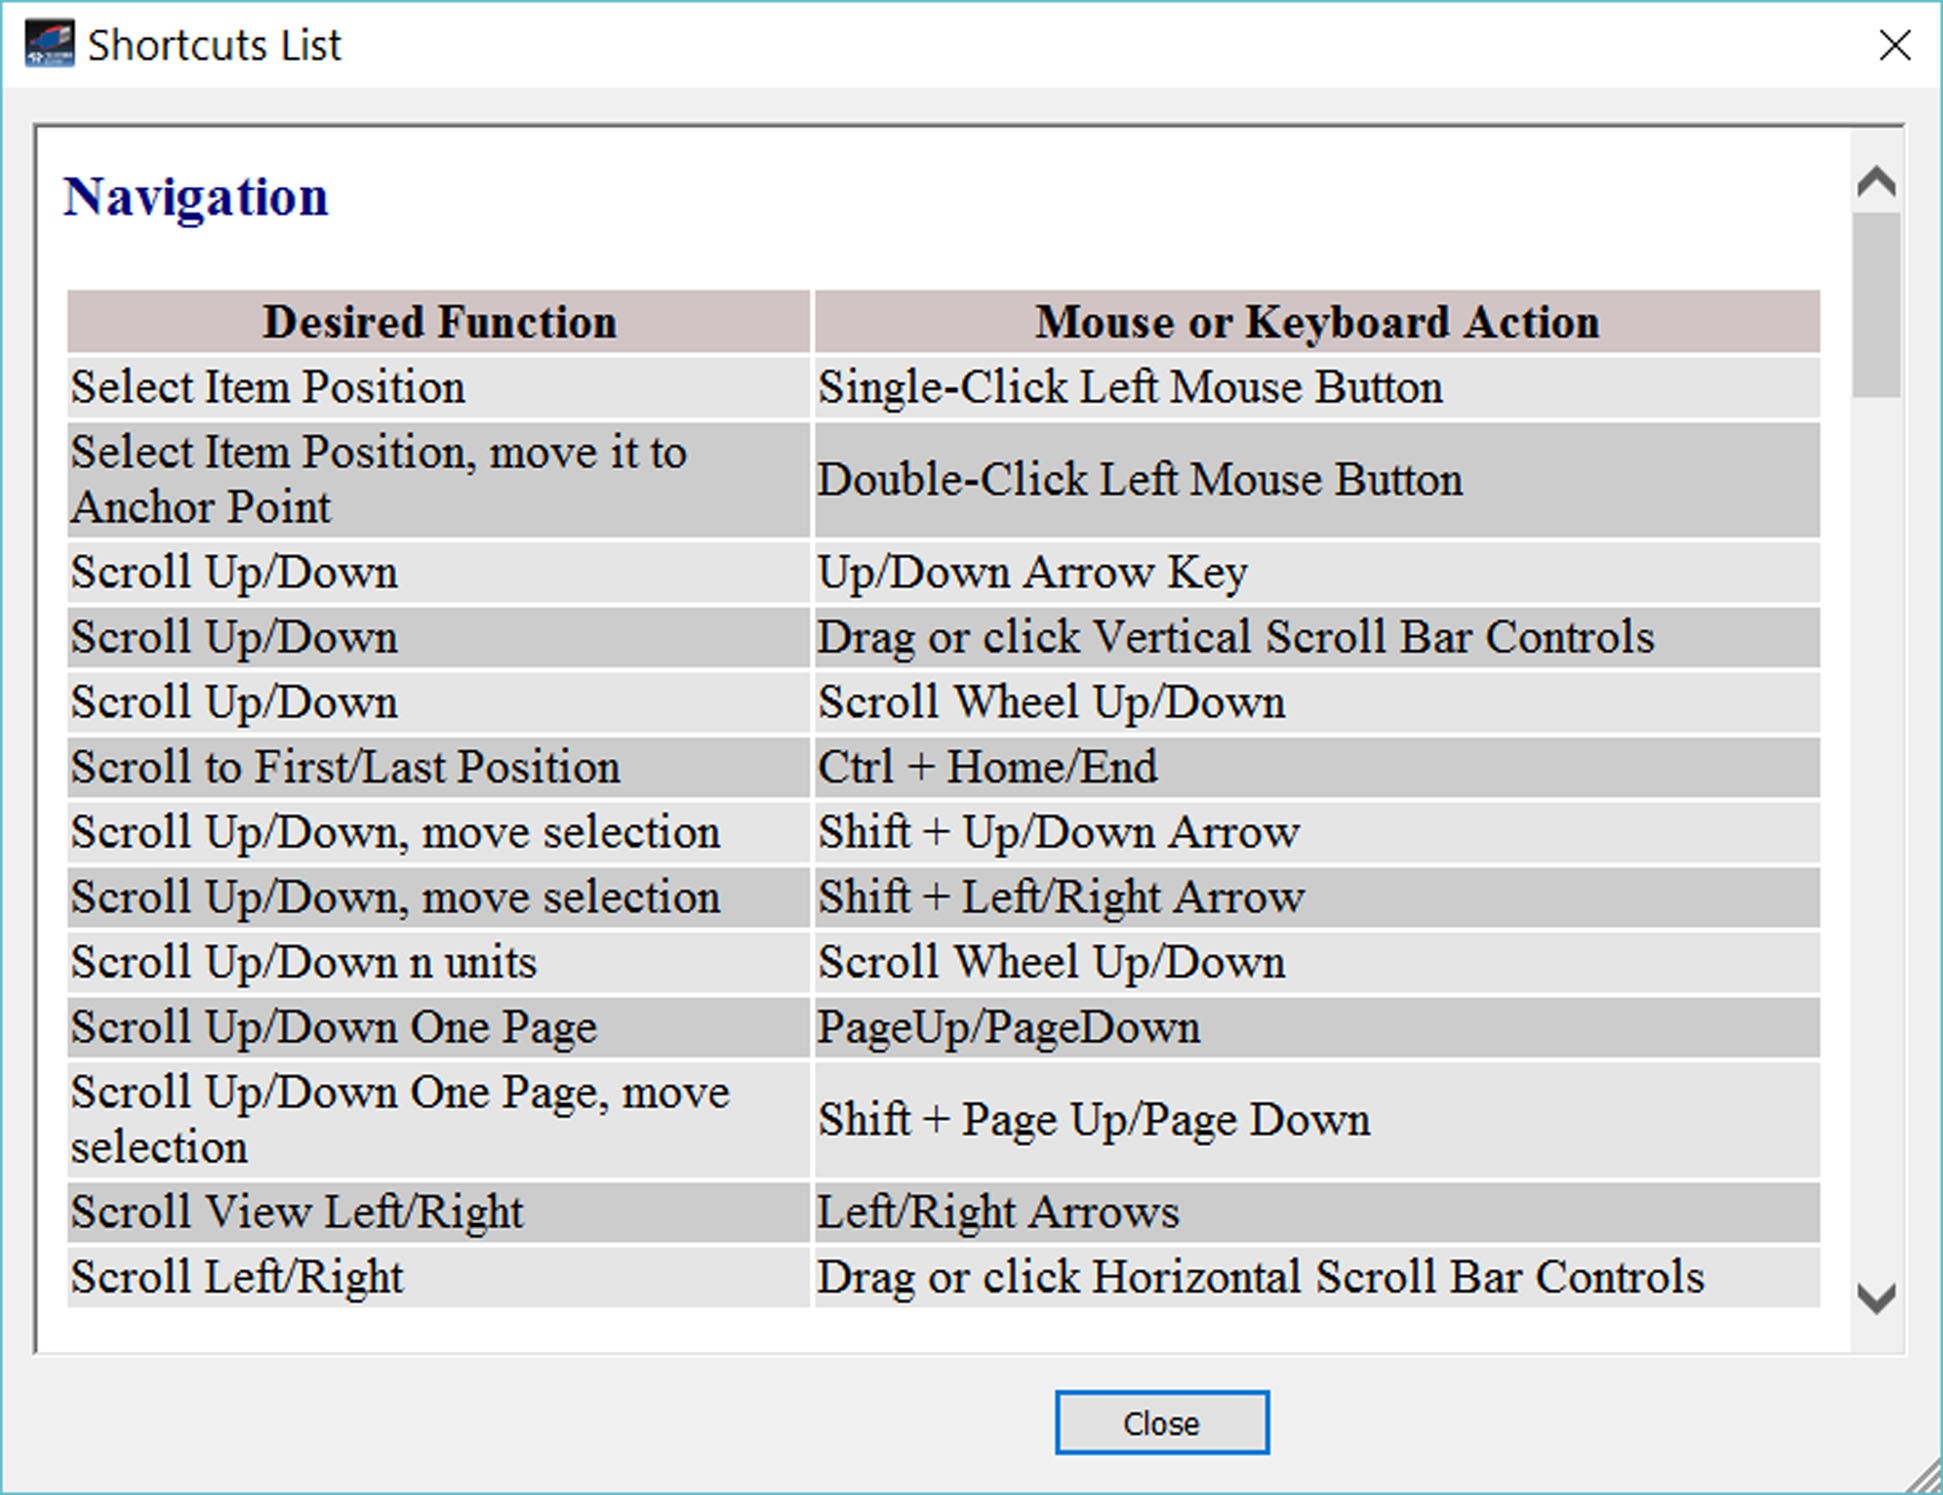
Task: Click 'Left/Right Arrows' cell
Action: pos(1317,1212)
